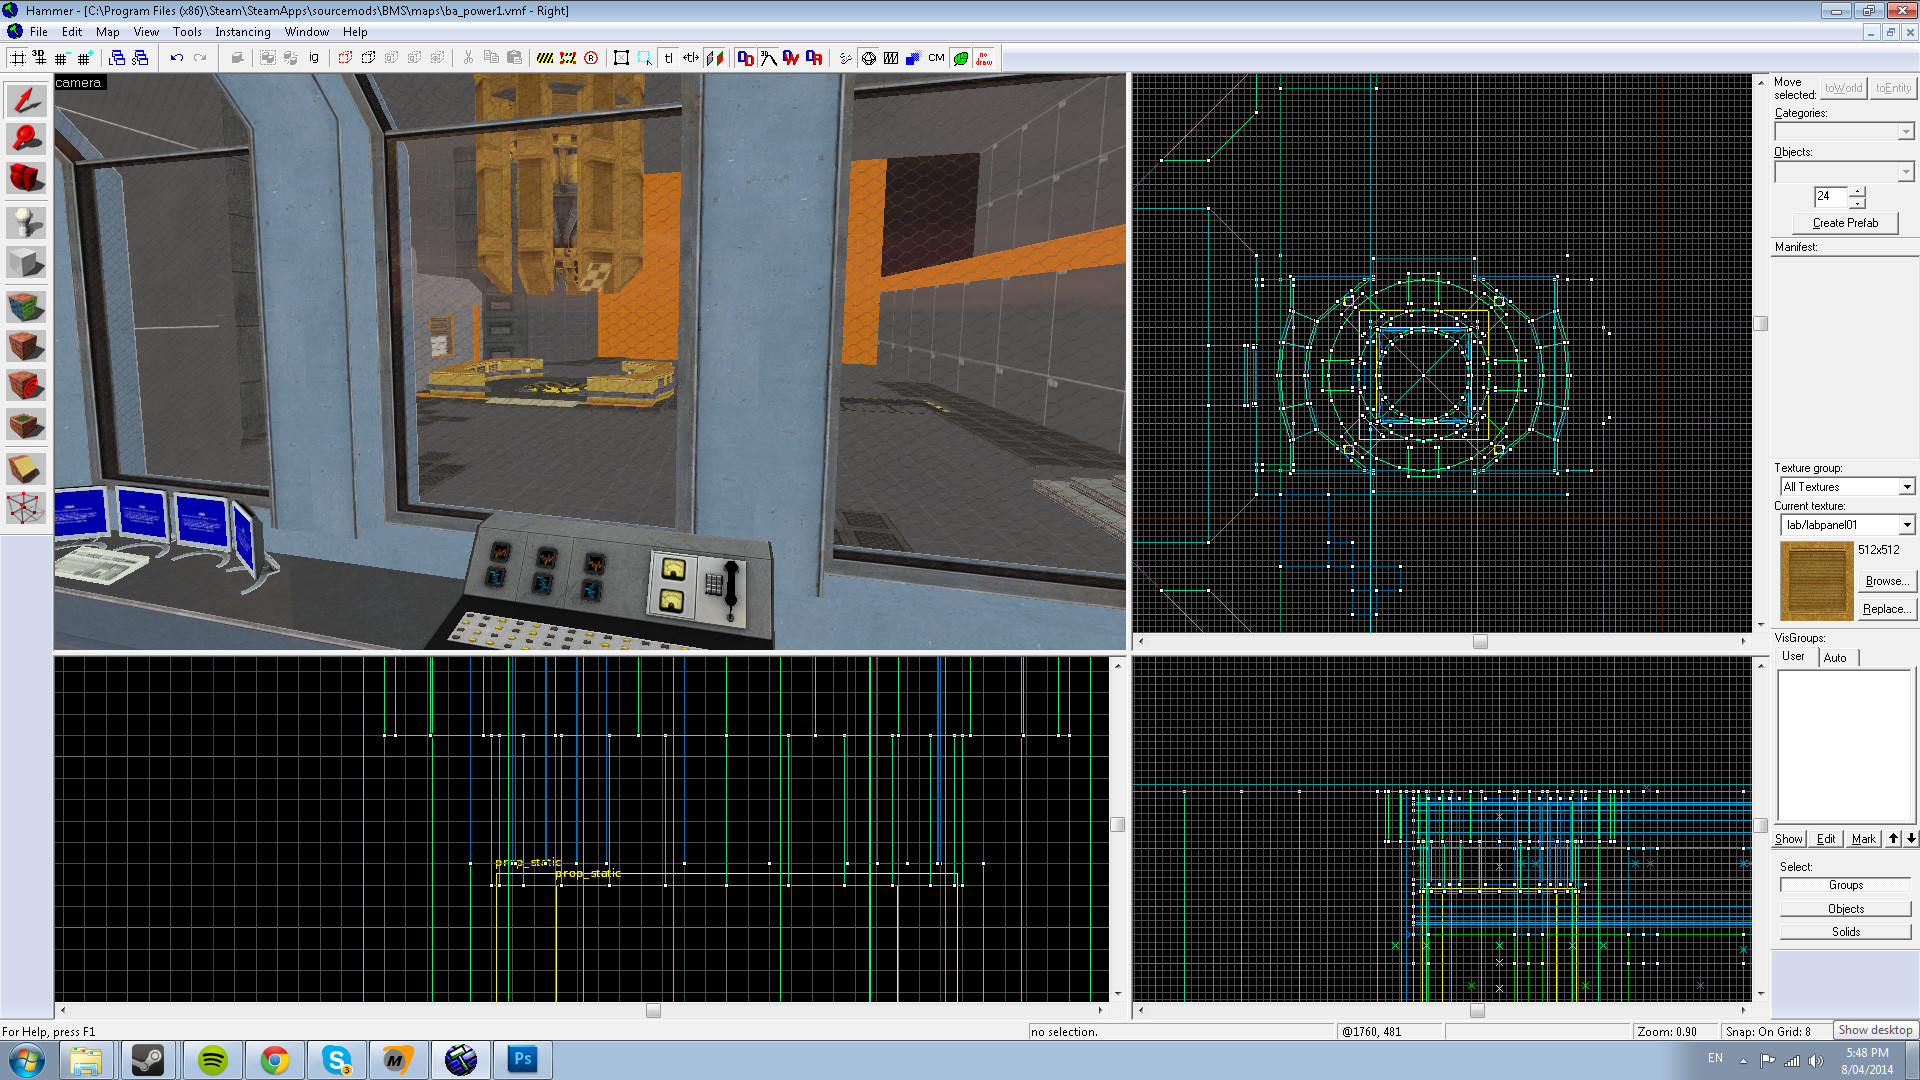Select the Camera tool
Image resolution: width=1920 pixels, height=1080 pixels.
(x=26, y=178)
